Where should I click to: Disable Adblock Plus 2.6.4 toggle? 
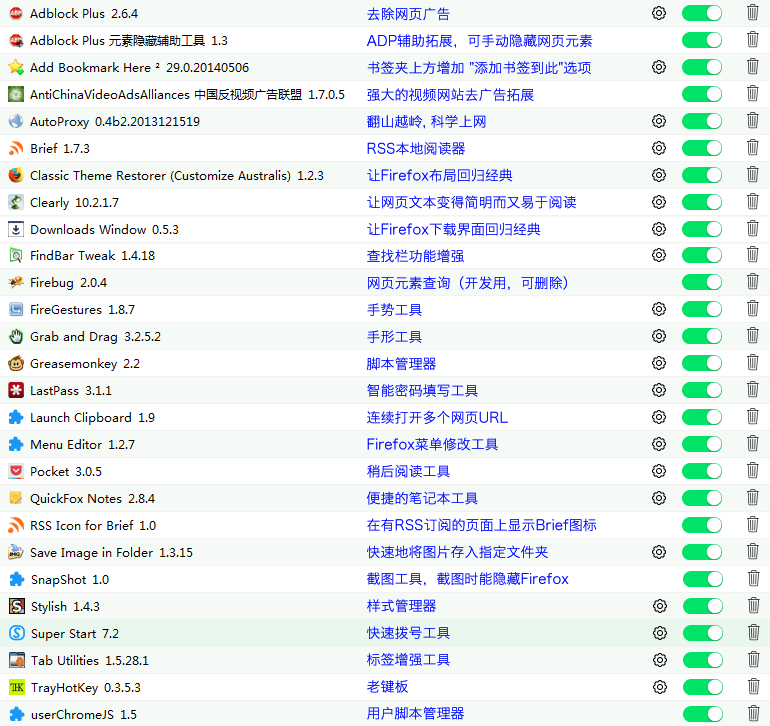point(702,13)
